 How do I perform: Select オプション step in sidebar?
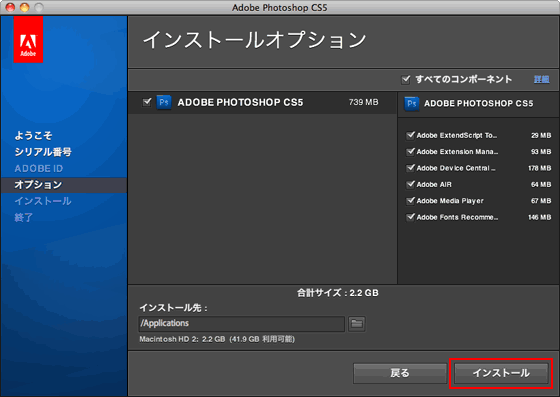pos(38,185)
